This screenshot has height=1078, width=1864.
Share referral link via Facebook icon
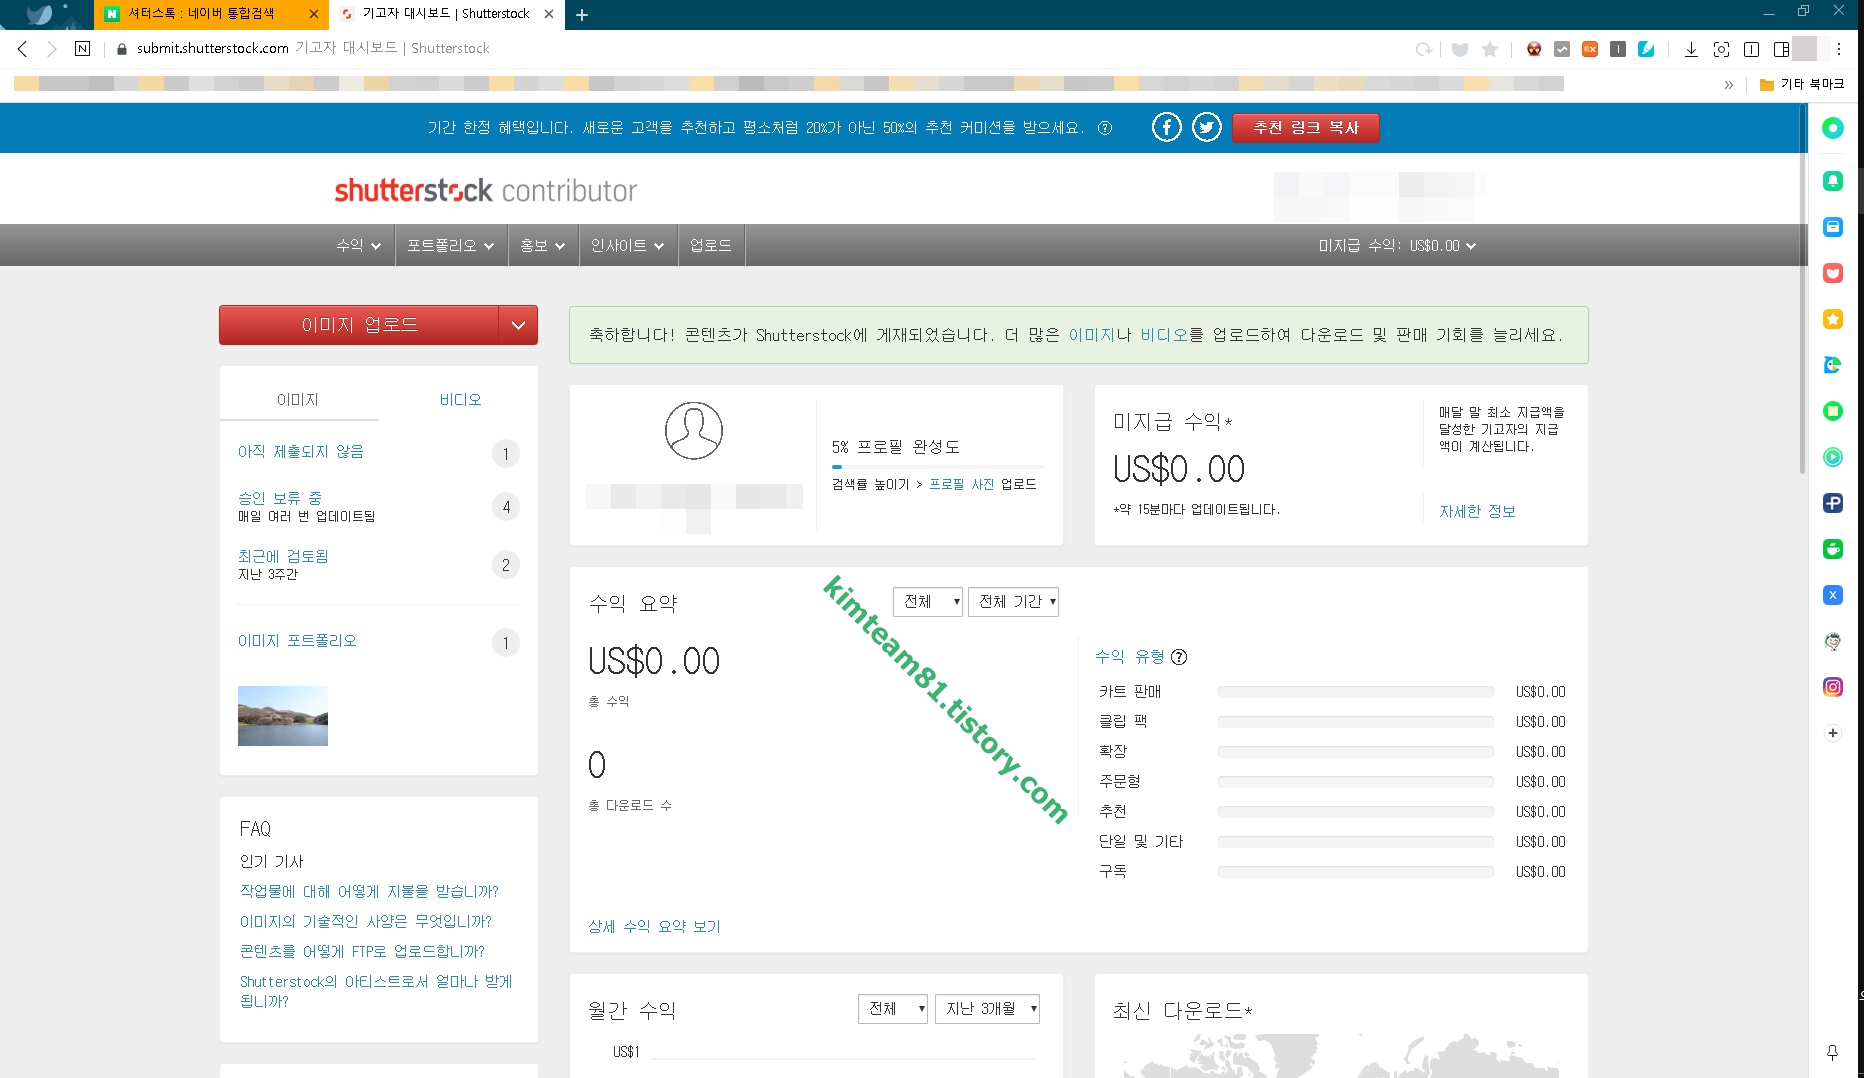1166,127
